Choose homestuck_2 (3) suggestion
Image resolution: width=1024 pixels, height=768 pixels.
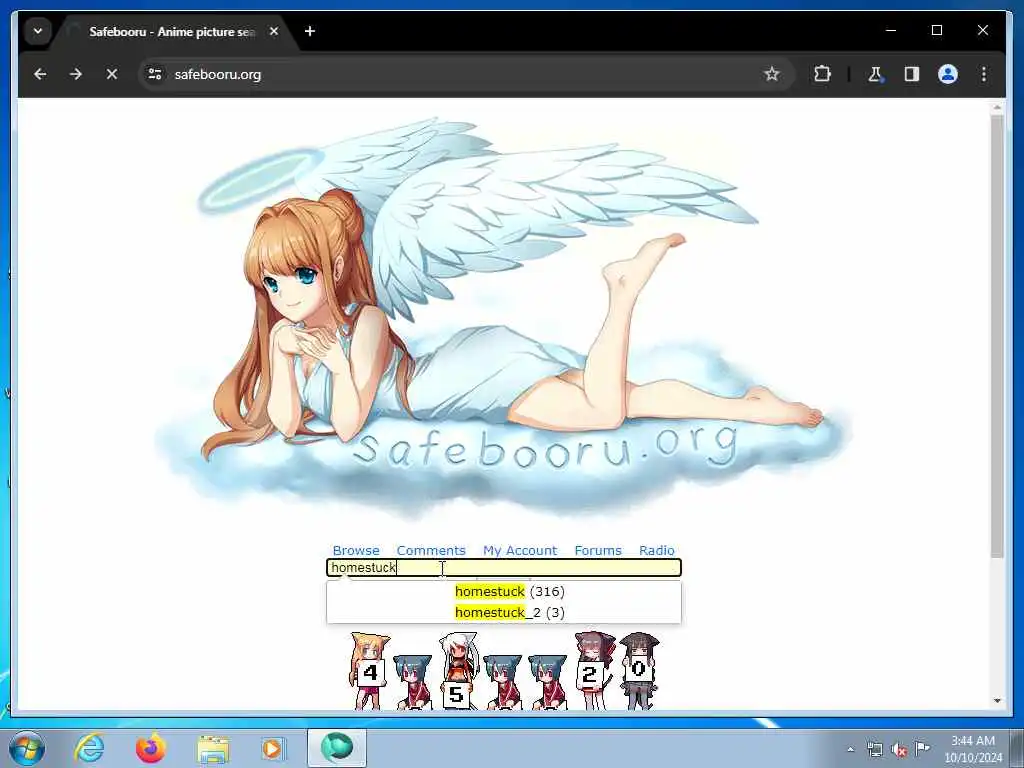pyautogui.click(x=504, y=613)
